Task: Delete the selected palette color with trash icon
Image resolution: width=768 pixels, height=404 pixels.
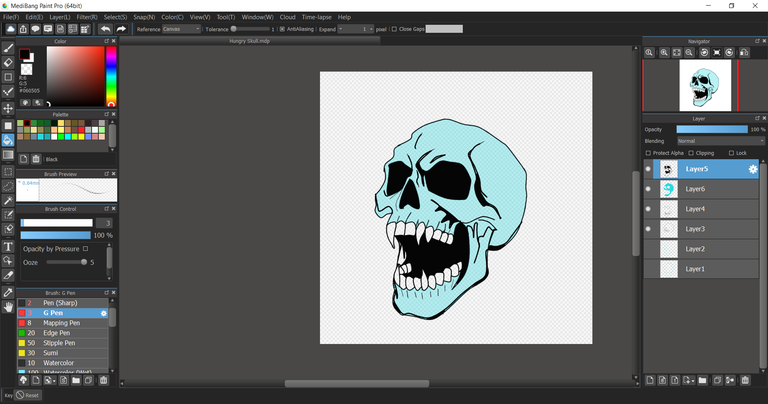Action: 36,159
